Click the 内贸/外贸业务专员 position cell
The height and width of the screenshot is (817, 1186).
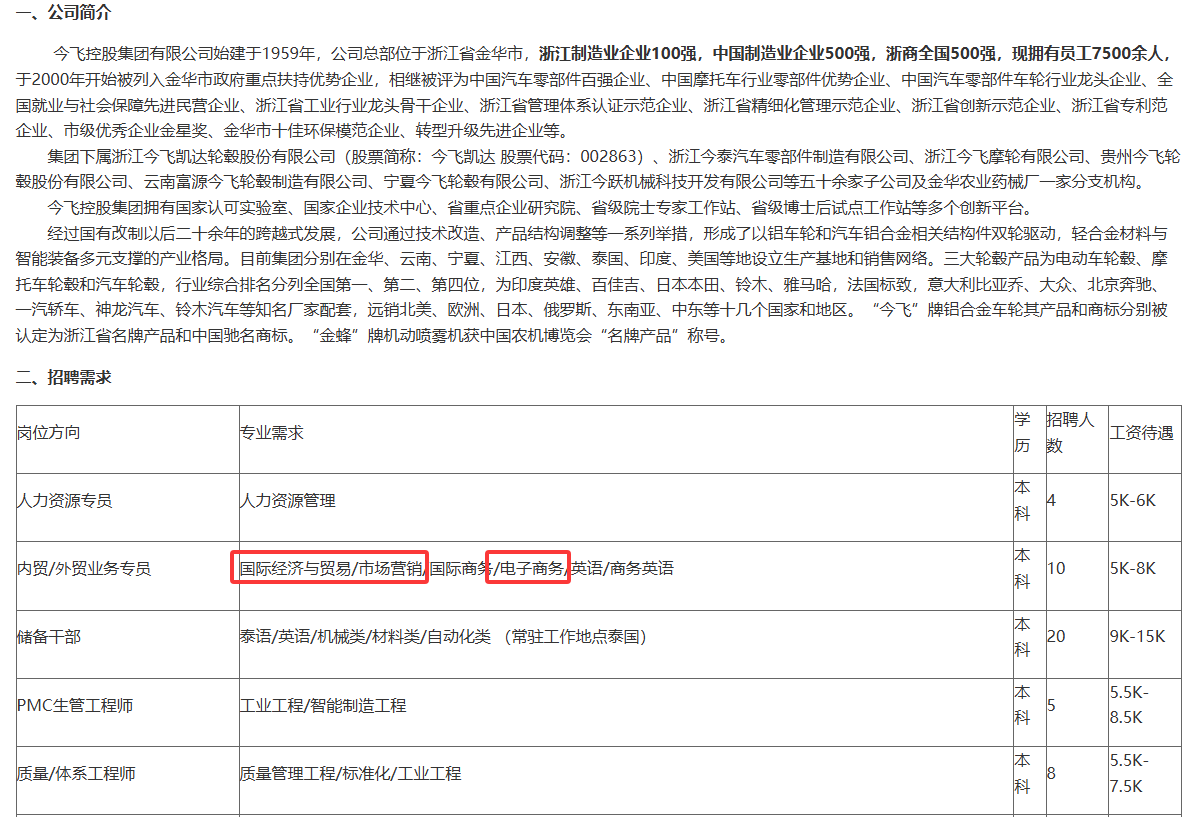point(84,568)
